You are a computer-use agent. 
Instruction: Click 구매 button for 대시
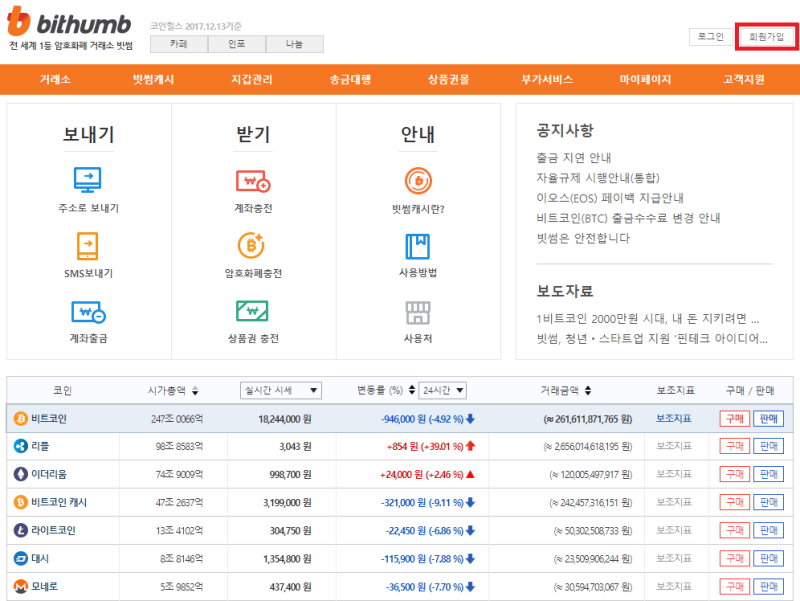pyautogui.click(x=735, y=559)
